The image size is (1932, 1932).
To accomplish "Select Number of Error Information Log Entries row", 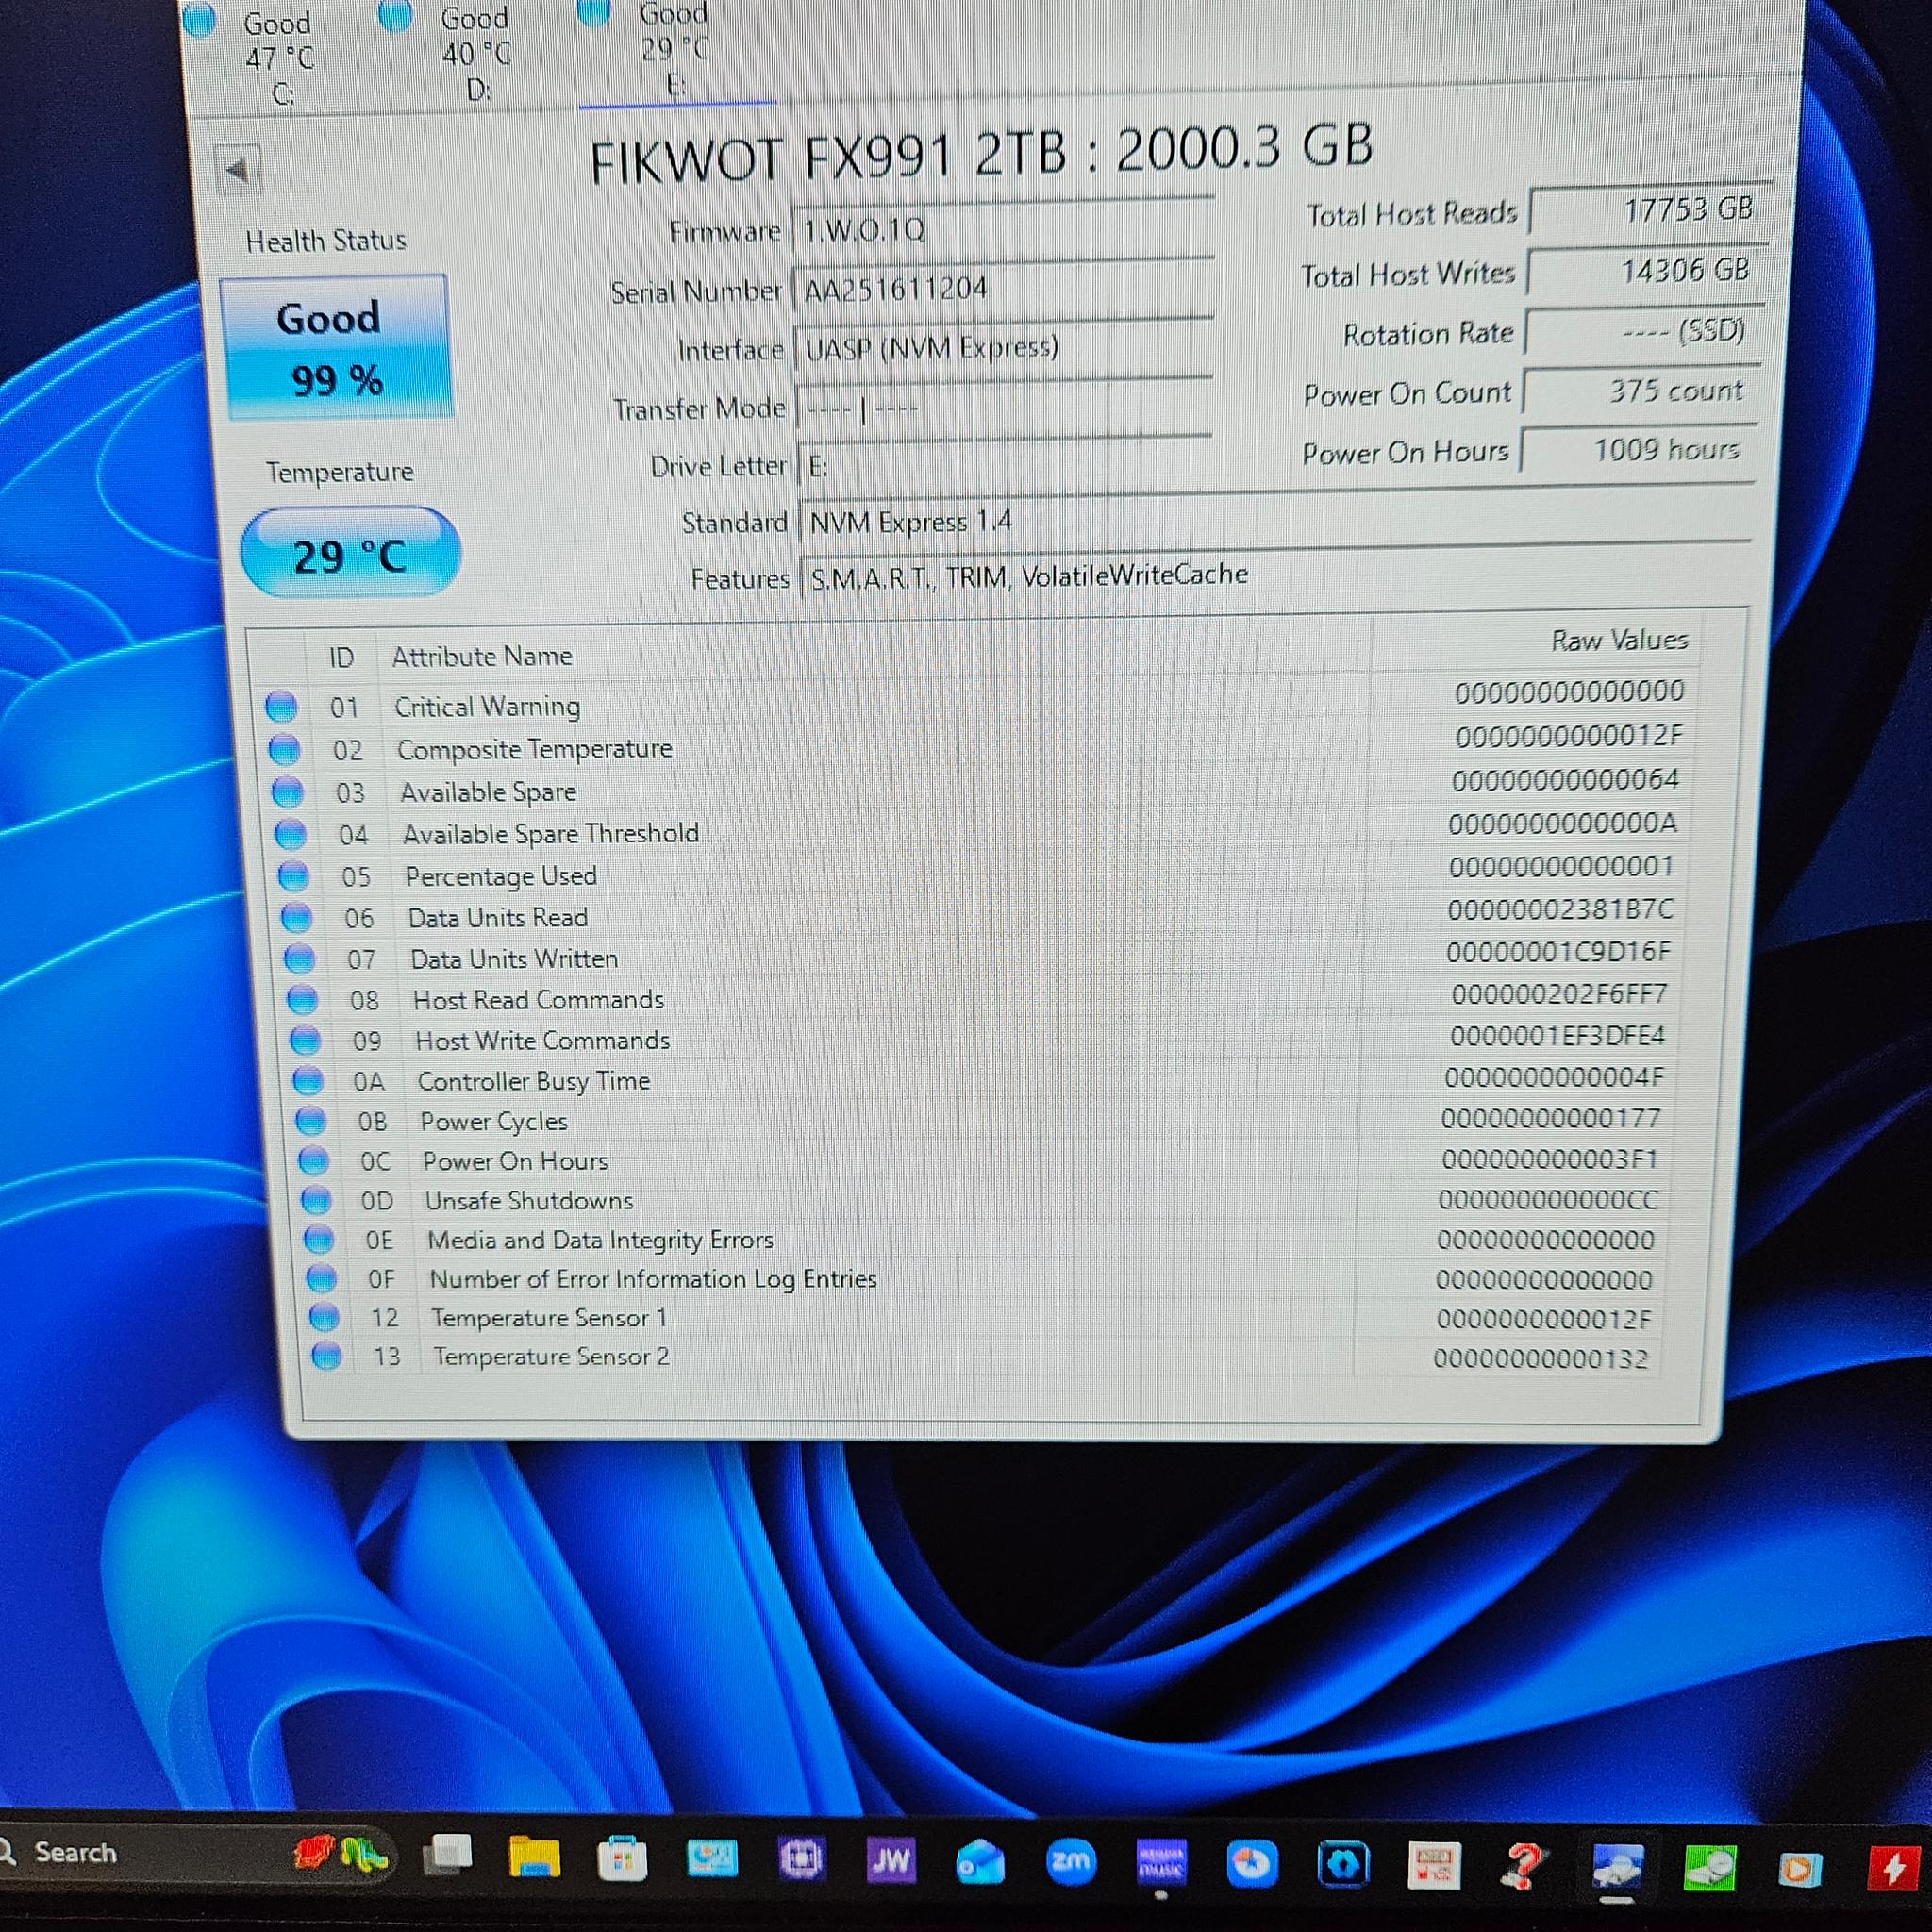I will (982, 1279).
